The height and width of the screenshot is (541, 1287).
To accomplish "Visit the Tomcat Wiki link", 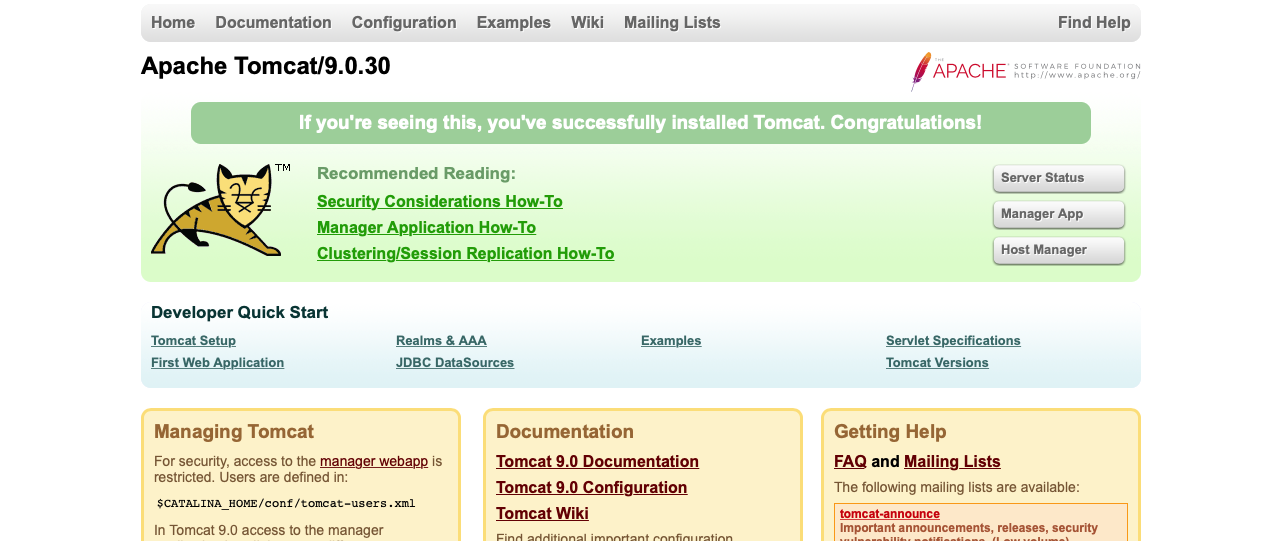I will point(542,514).
